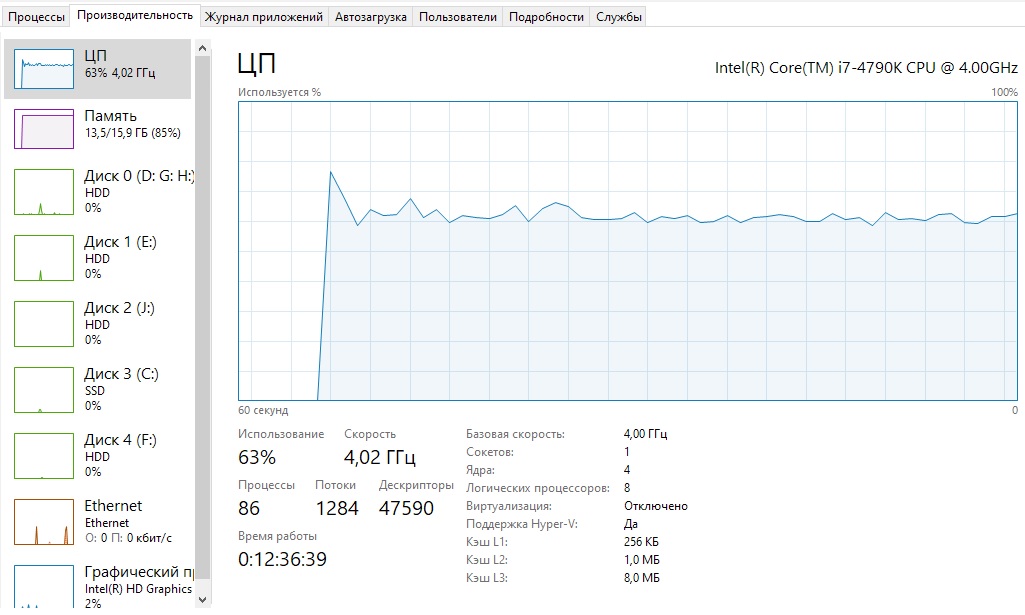Open the Журнал приложений tab
This screenshot has height=615, width=1025.
tap(263, 17)
